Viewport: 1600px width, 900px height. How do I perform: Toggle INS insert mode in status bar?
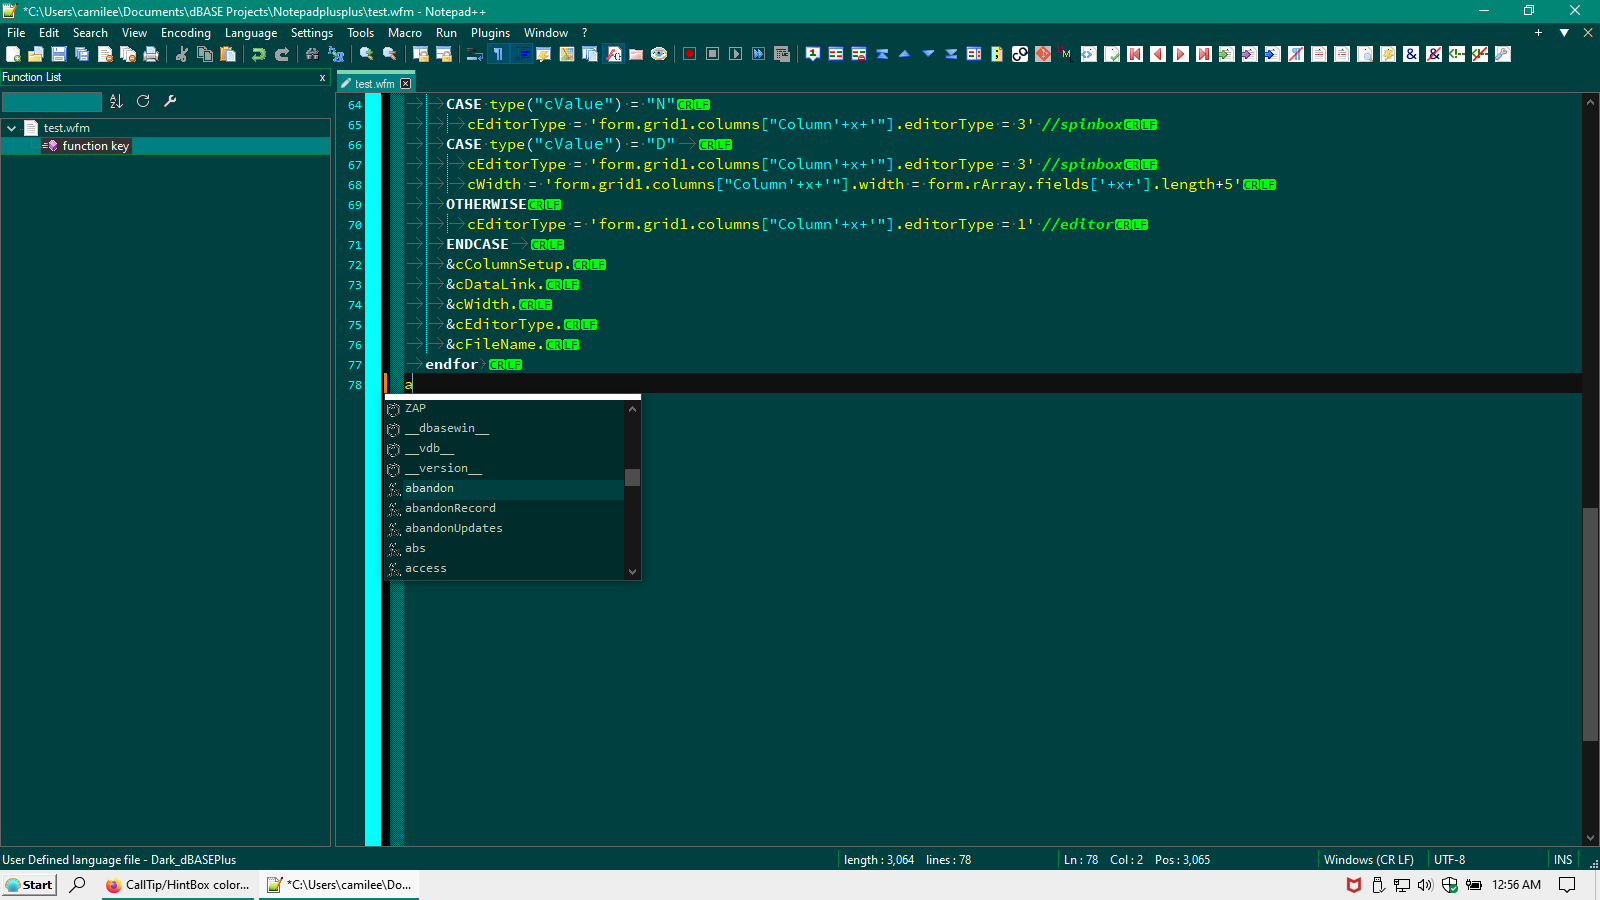pos(1562,859)
